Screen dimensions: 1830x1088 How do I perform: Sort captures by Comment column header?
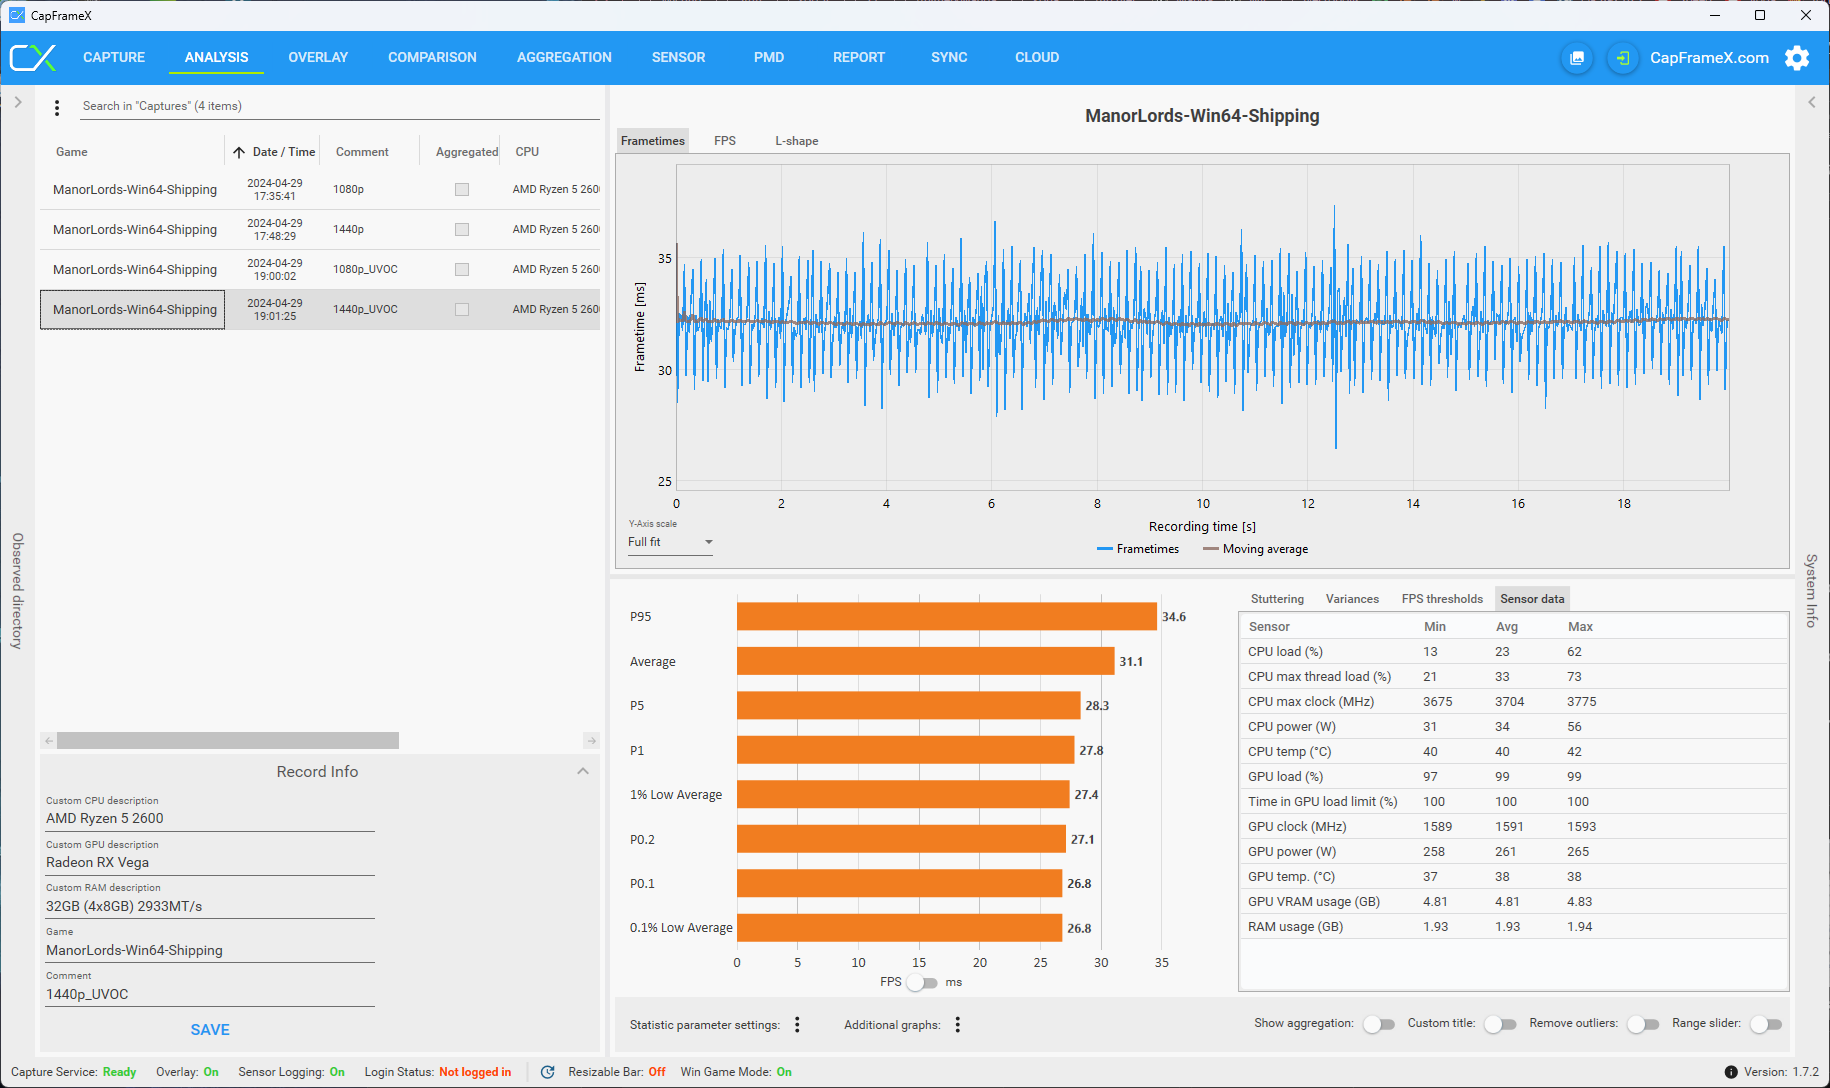(362, 152)
